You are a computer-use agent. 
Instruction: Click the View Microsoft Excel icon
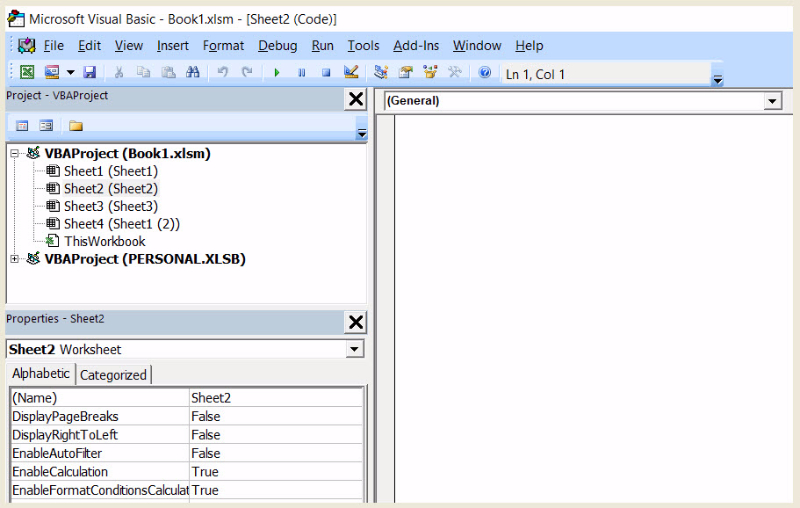[27, 73]
